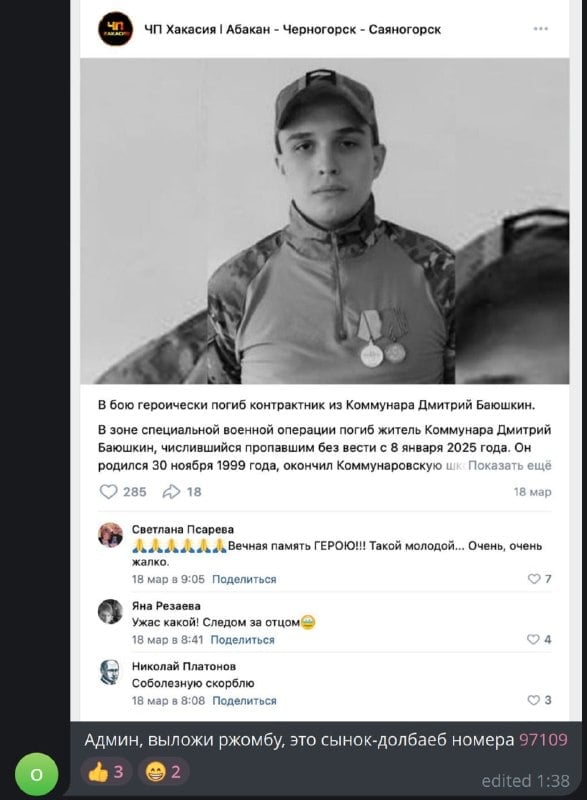
Task: Open Светлана Псарева's avatar
Action: pyautogui.click(x=110, y=535)
